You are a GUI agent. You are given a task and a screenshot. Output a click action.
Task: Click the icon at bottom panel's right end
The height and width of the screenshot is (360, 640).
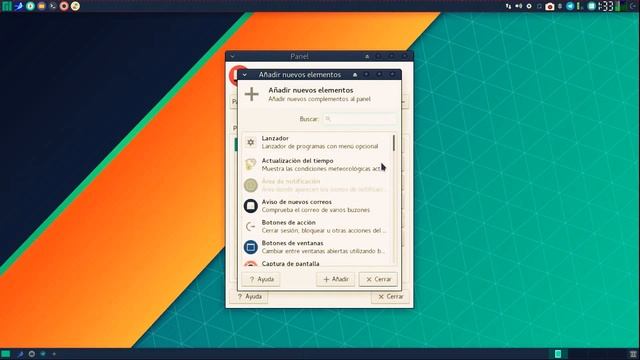pos(633,354)
